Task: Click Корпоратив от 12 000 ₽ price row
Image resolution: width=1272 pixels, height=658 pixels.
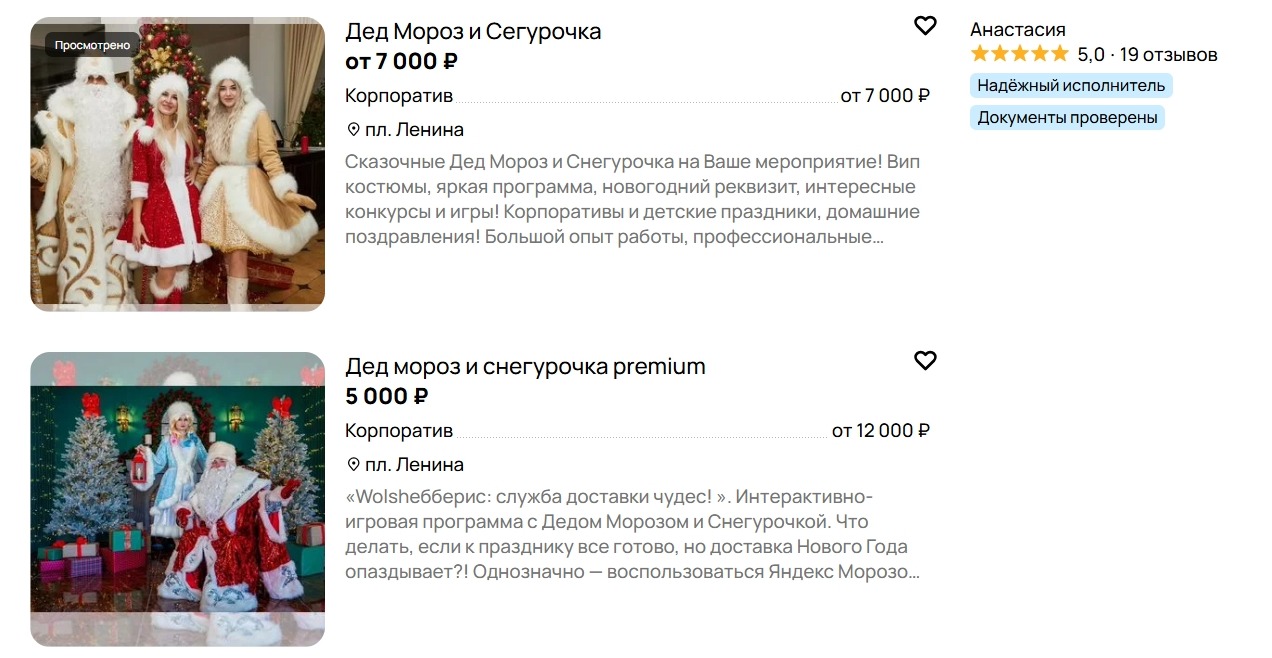Action: click(x=637, y=431)
